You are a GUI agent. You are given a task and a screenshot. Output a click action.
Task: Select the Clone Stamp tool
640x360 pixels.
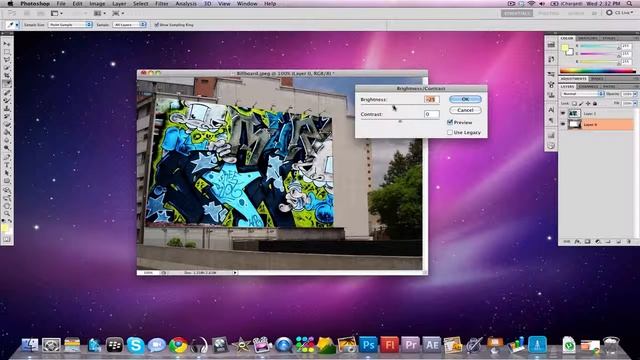pyautogui.click(x=7, y=108)
